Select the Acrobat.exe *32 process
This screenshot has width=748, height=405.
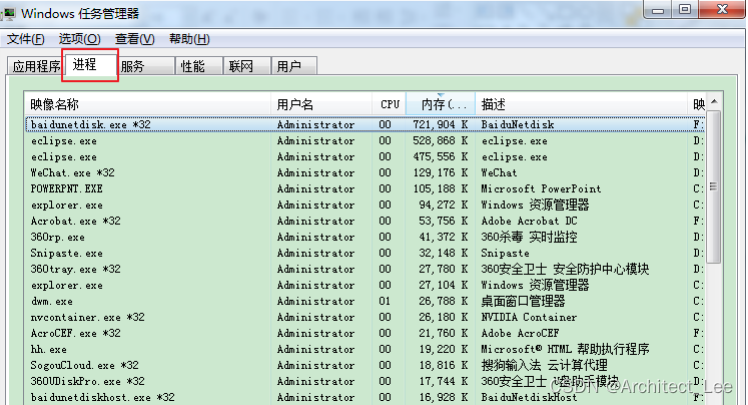point(365,221)
